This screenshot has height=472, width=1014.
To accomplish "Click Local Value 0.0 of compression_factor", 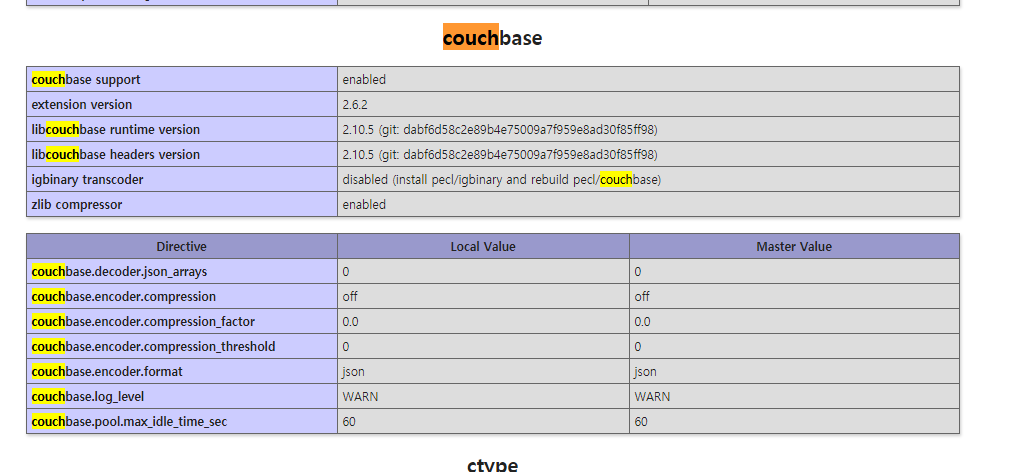I will pyautogui.click(x=351, y=321).
